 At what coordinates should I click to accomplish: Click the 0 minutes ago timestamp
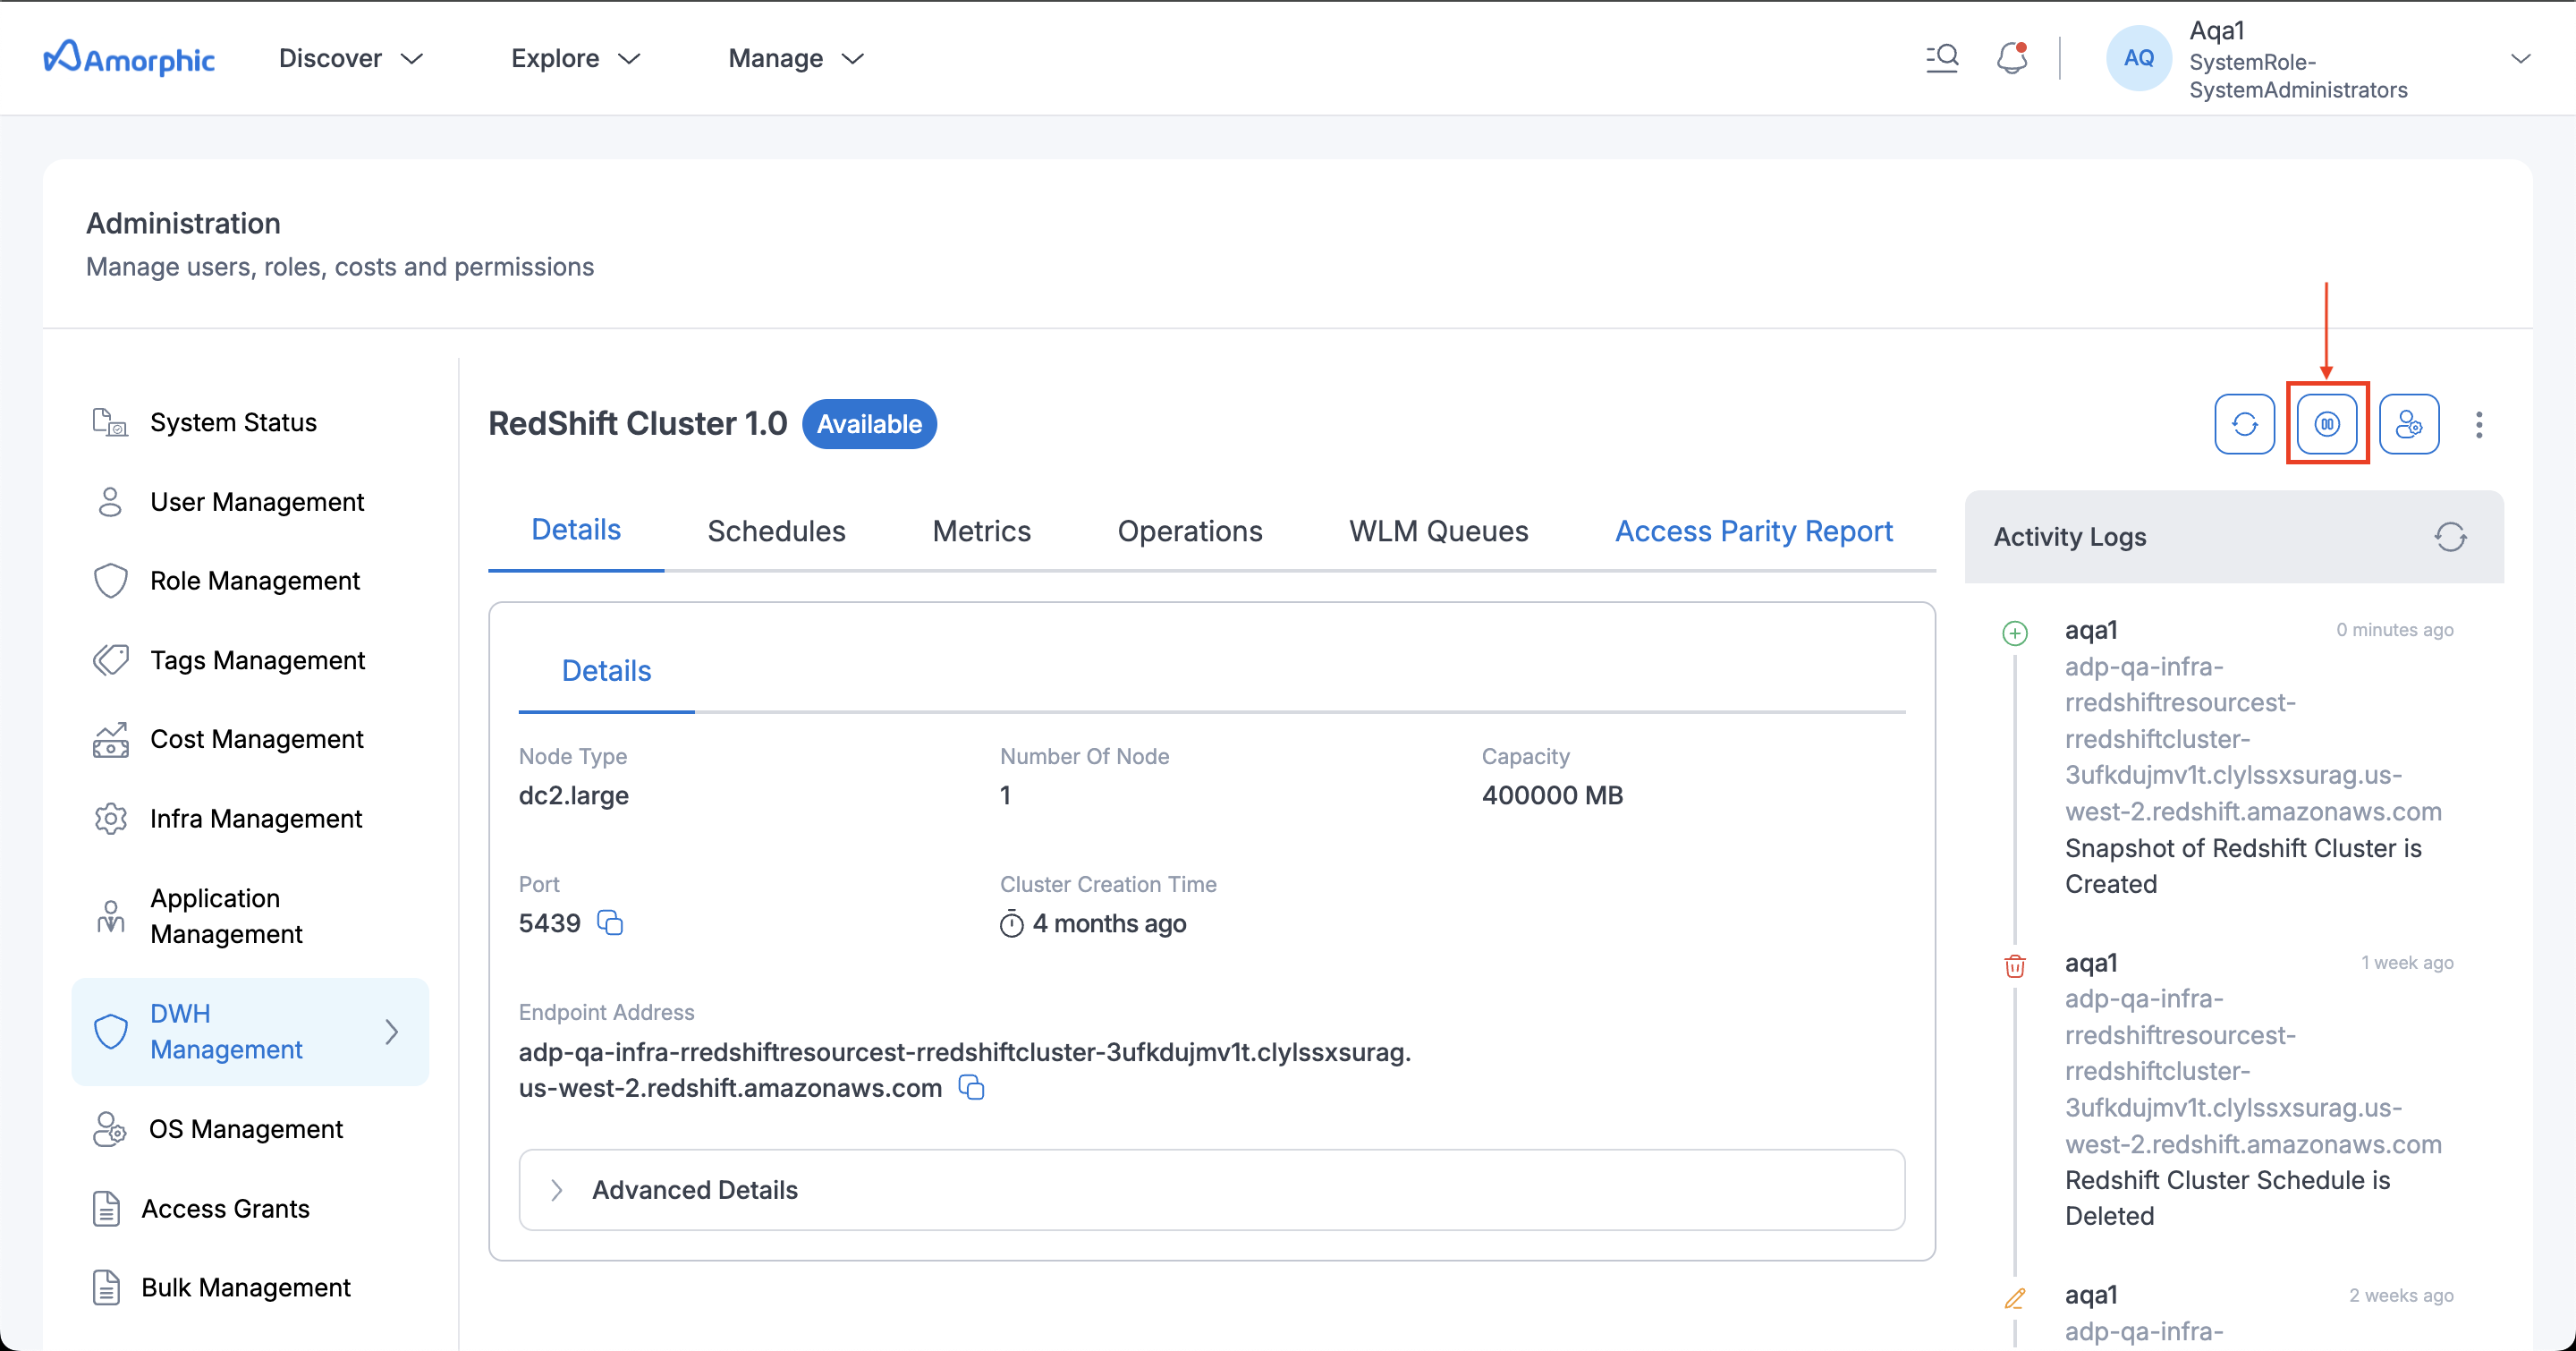(x=2395, y=629)
